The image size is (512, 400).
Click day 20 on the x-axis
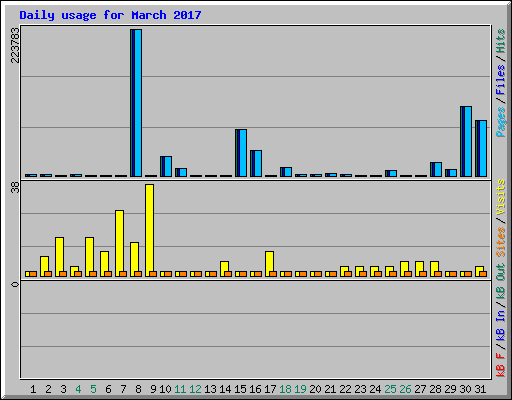(x=315, y=389)
